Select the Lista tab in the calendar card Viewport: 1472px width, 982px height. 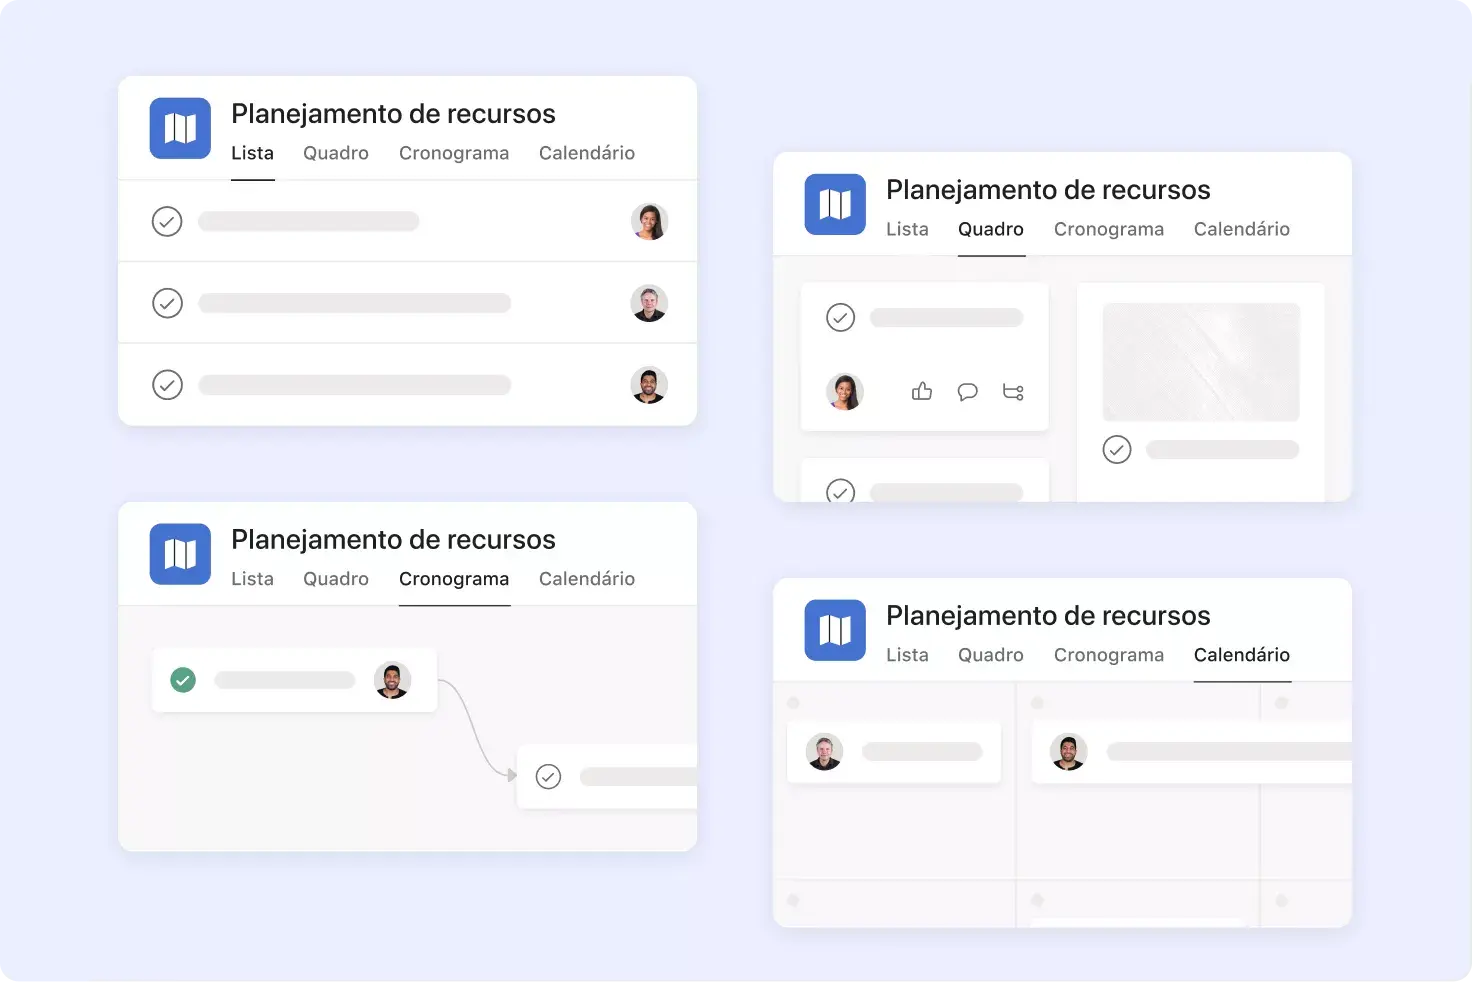click(x=907, y=655)
